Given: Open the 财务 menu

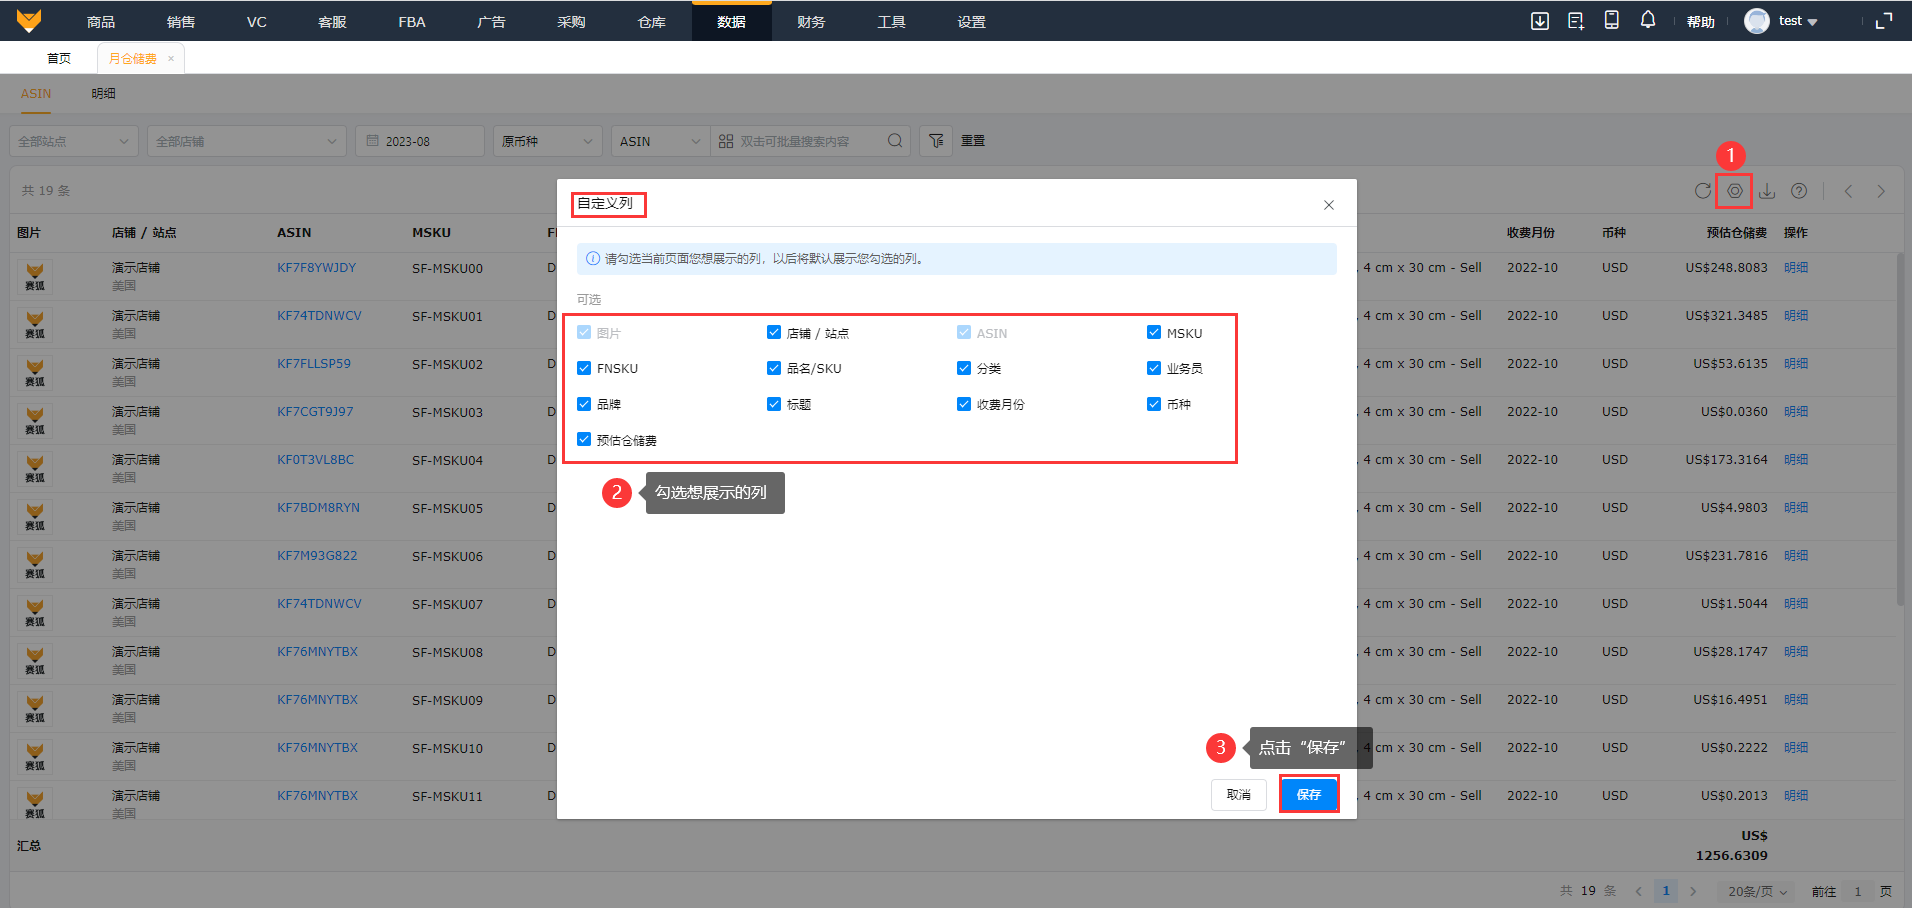Looking at the screenshot, I should point(811,22).
